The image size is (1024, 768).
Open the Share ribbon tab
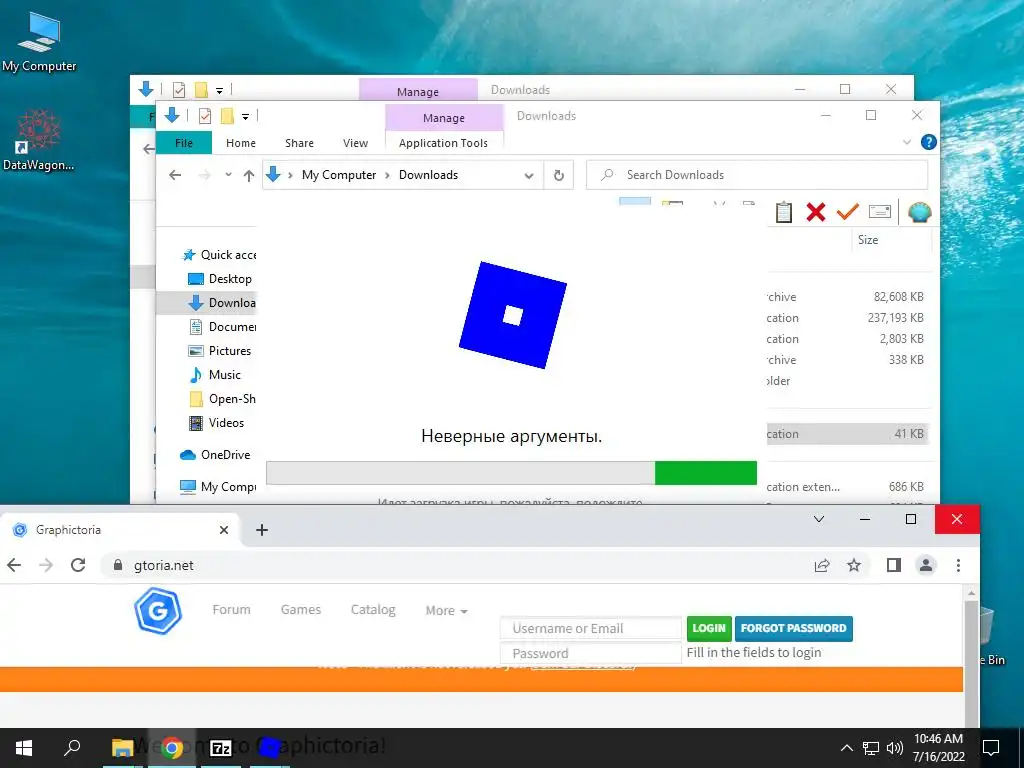point(299,143)
